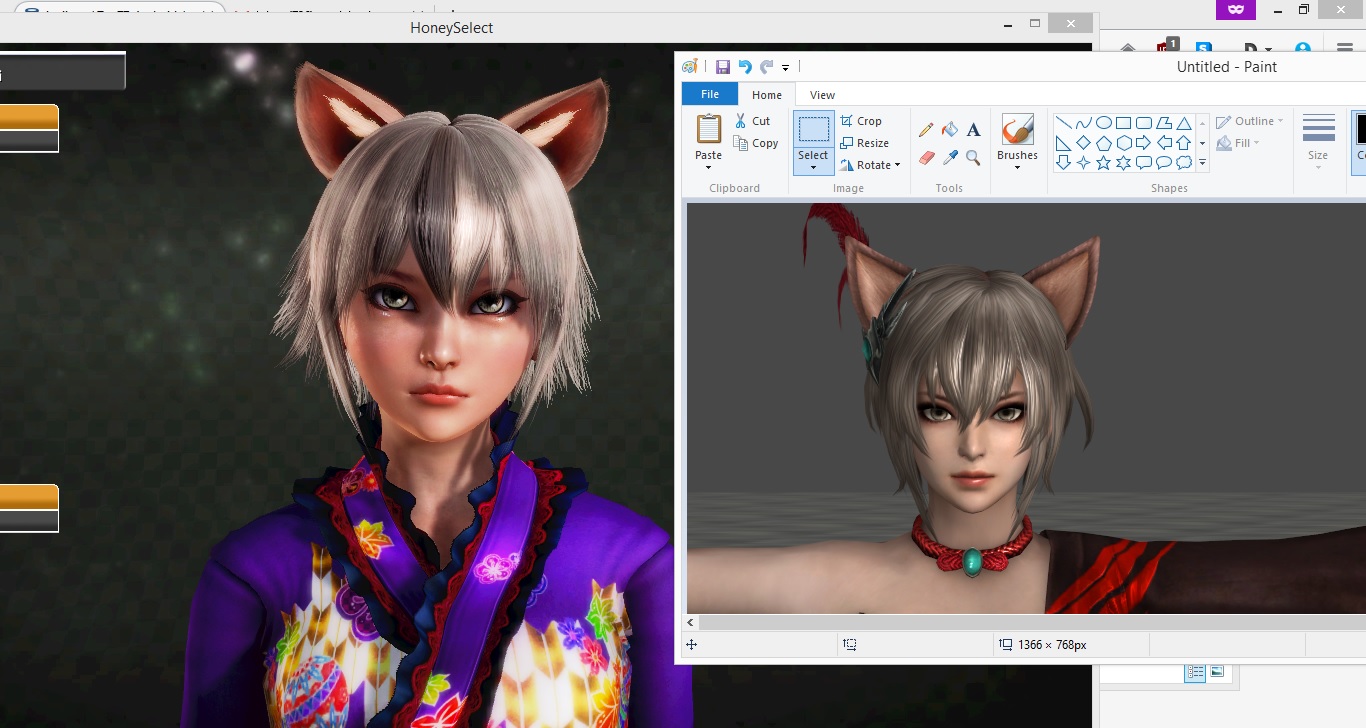The height and width of the screenshot is (728, 1366).
Task: Click Cut in the Clipboard group
Action: click(x=752, y=121)
